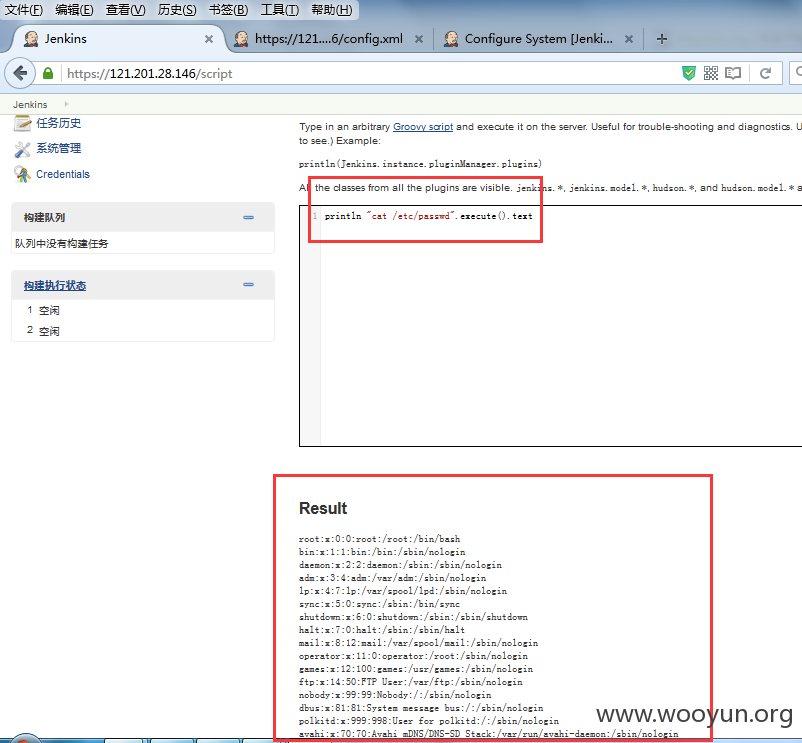Expand the Jenkins breadcrumb arrow
Viewport: 802px width, 743px height.
point(66,104)
